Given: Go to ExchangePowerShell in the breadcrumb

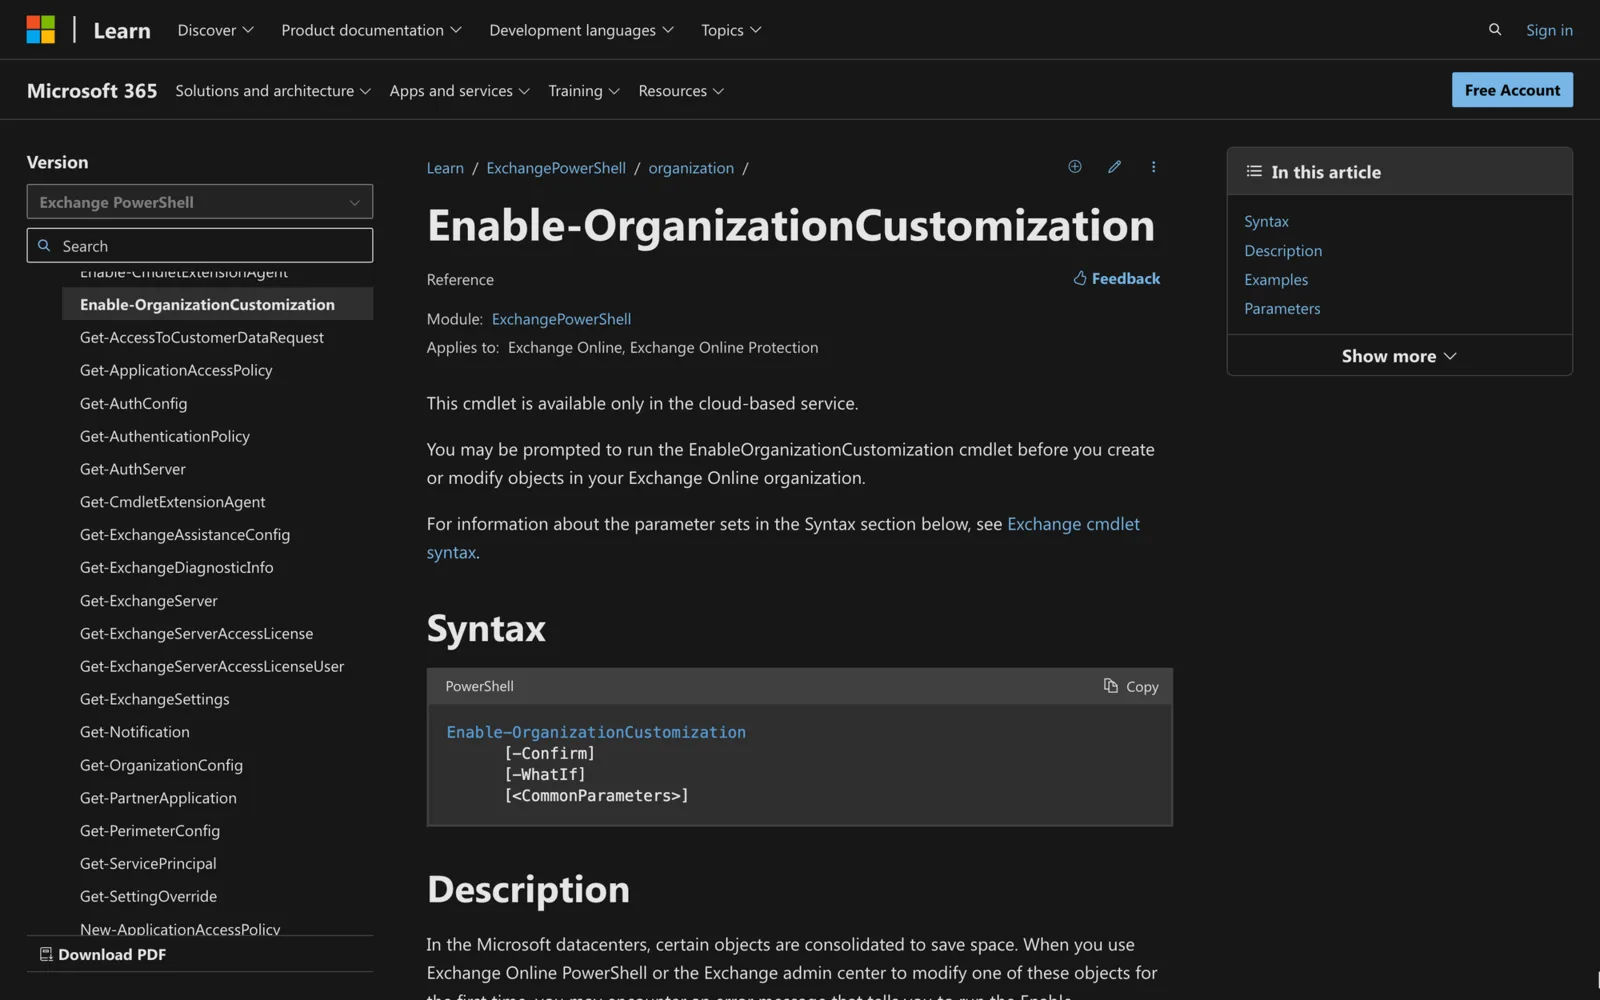Looking at the screenshot, I should [x=556, y=168].
